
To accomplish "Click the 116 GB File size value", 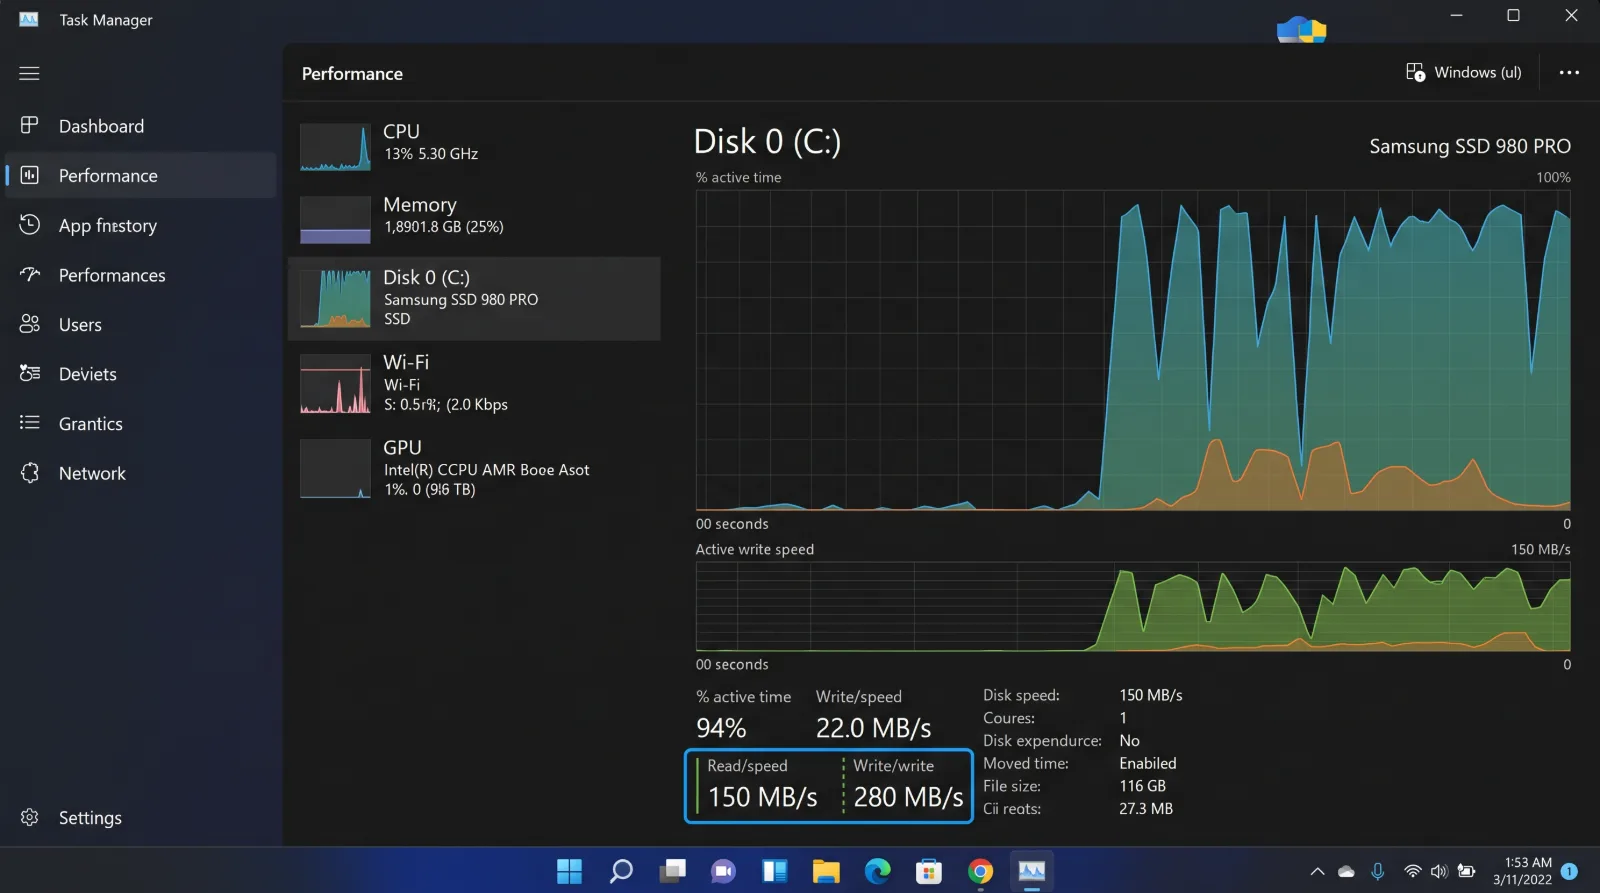I will coord(1143,786).
